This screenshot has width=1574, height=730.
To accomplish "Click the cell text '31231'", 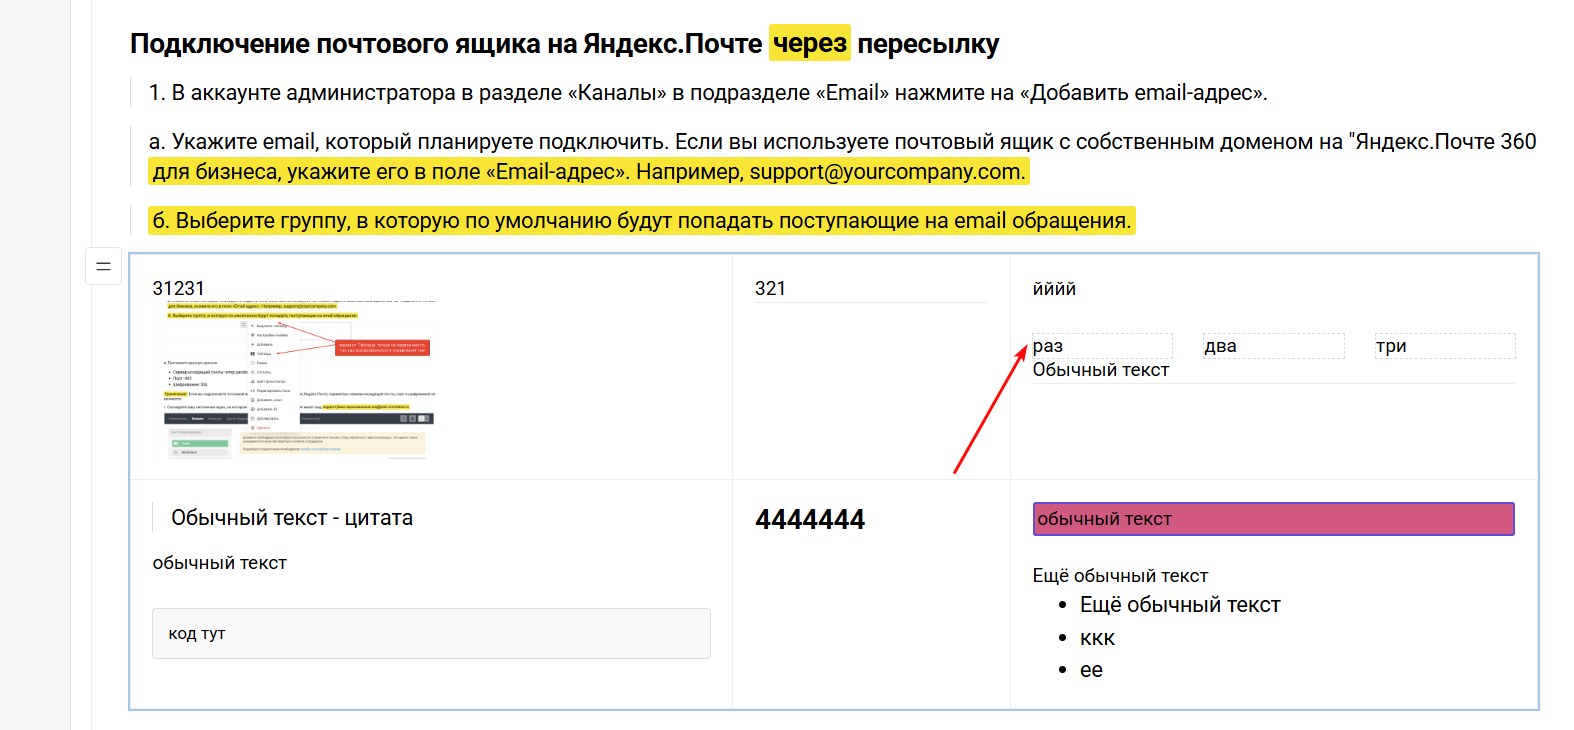I will point(178,288).
